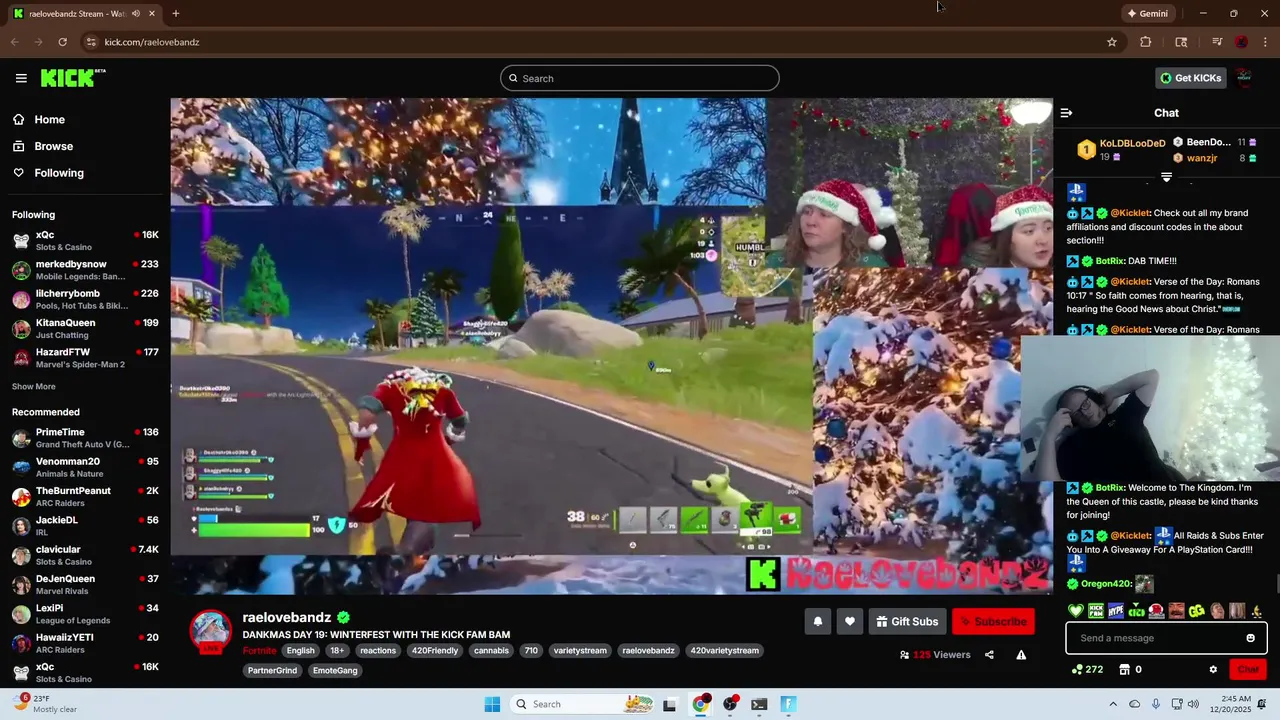Viewport: 1280px width, 720px height.
Task: Click the EmoteGang tag
Action: [335, 670]
